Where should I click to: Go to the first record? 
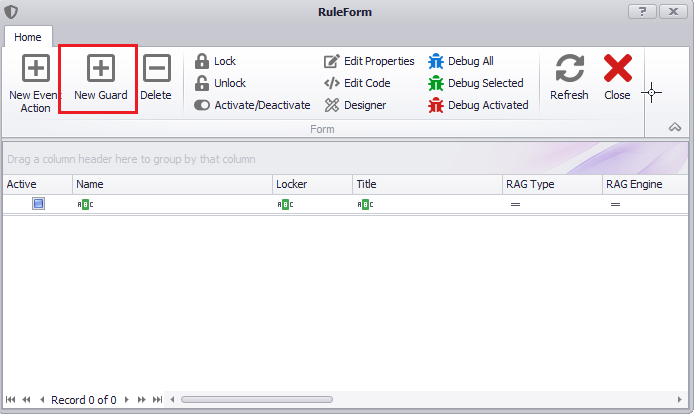coord(11,400)
